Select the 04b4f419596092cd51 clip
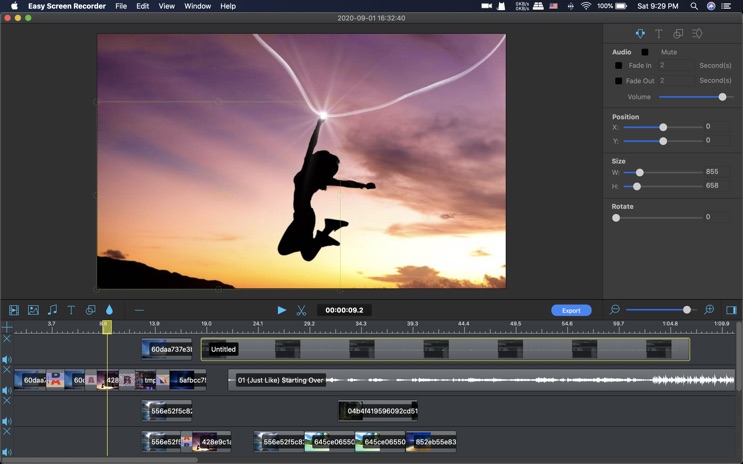Viewport: 743px width, 464px height. point(378,411)
